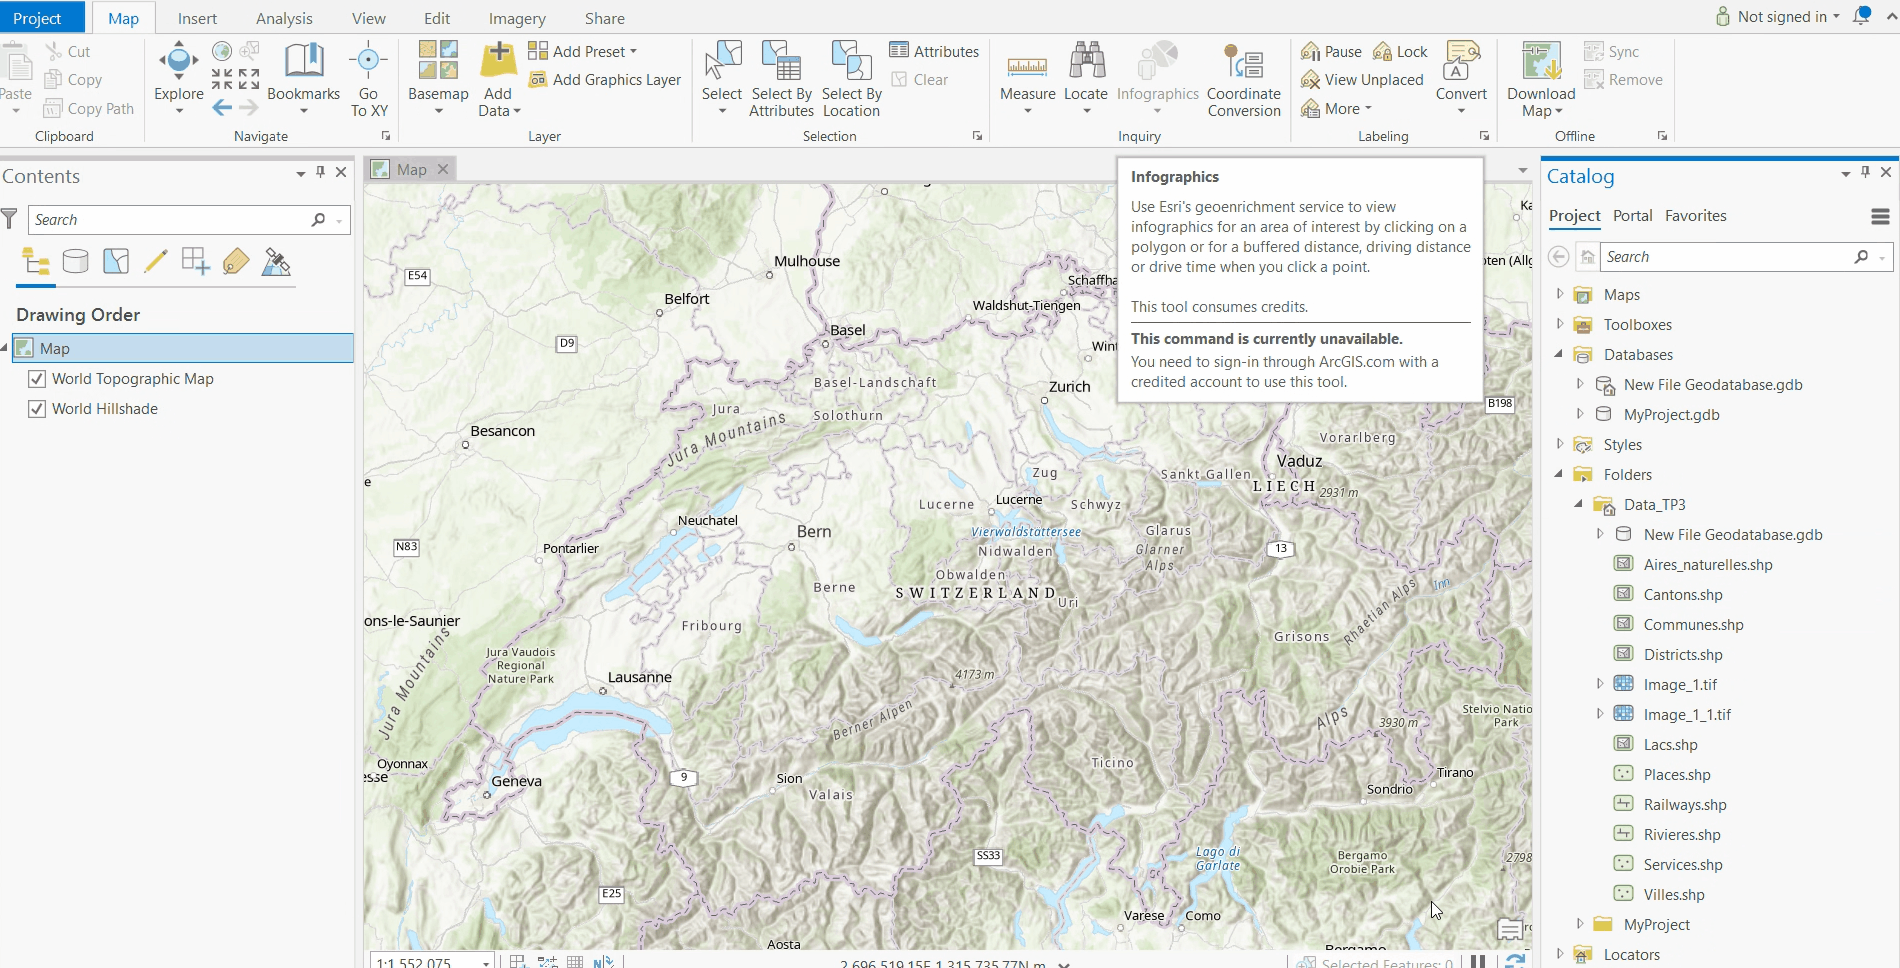The width and height of the screenshot is (1900, 968).
Task: Switch to List By Data Source view
Action: coord(76,262)
